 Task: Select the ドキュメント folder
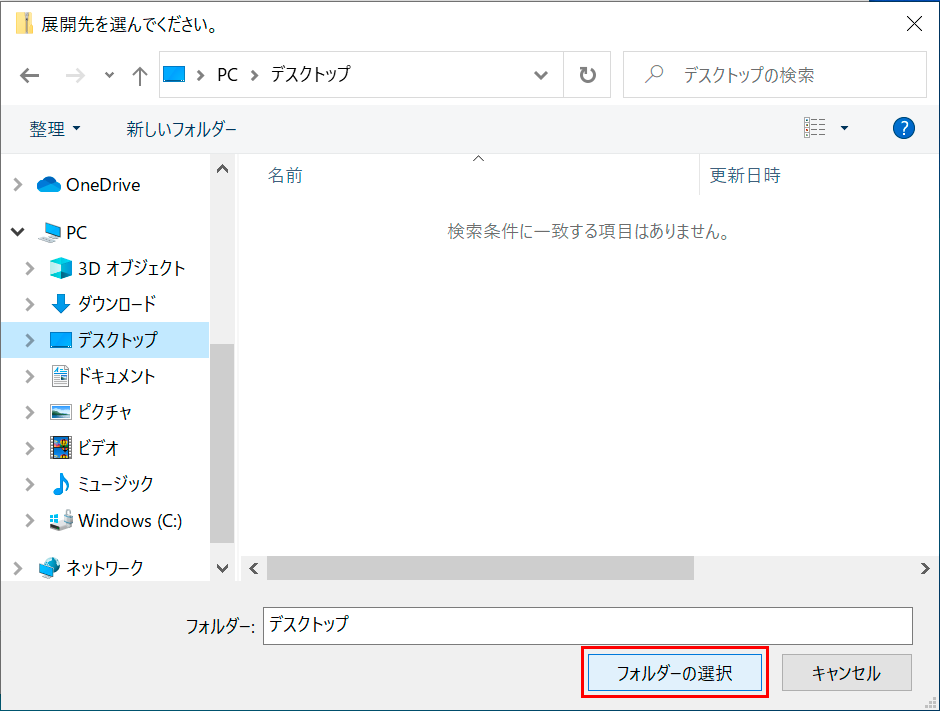[116, 376]
